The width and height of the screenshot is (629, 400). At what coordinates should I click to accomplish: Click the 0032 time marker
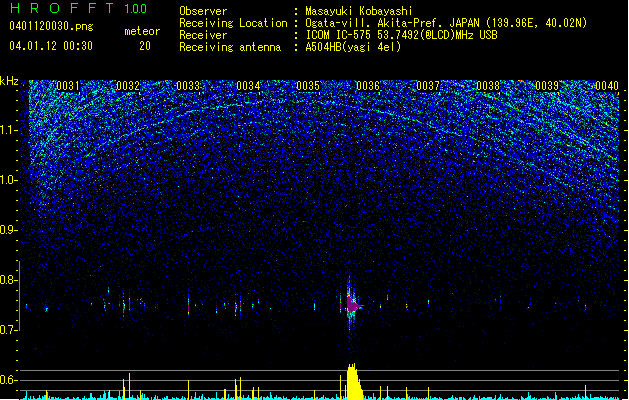pyautogui.click(x=128, y=86)
